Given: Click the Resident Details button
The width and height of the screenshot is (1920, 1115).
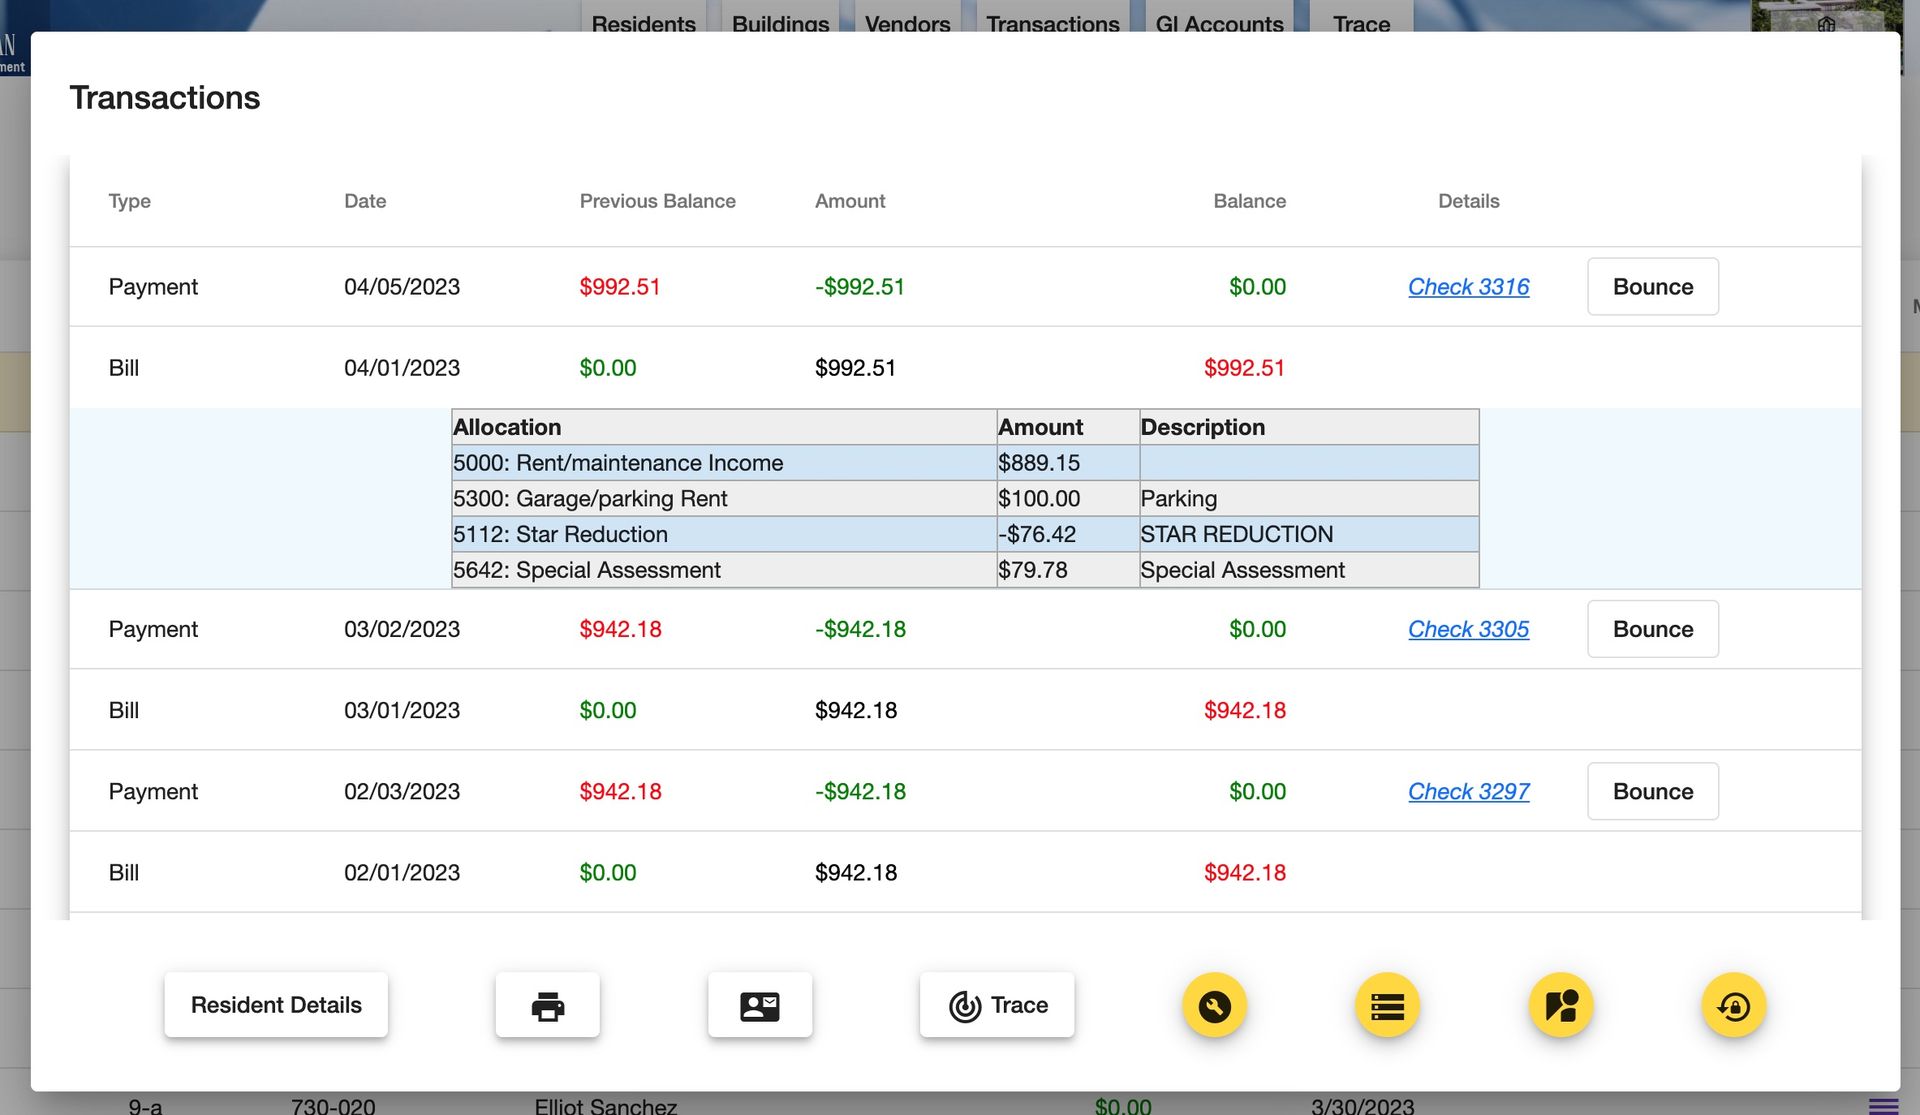Looking at the screenshot, I should coord(276,1005).
